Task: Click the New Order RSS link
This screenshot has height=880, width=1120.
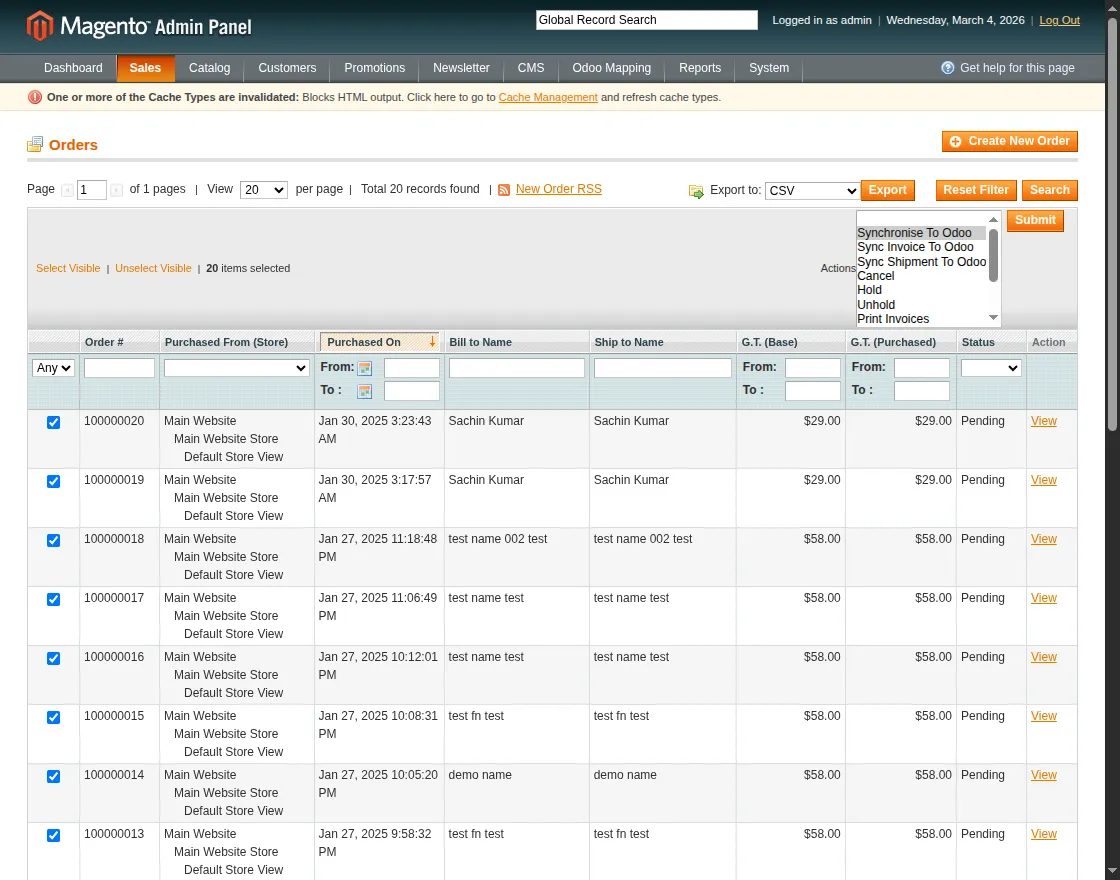Action: point(559,189)
